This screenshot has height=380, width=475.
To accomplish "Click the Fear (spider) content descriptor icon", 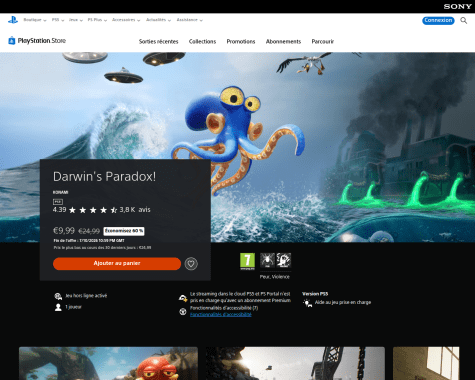I will coord(267,260).
